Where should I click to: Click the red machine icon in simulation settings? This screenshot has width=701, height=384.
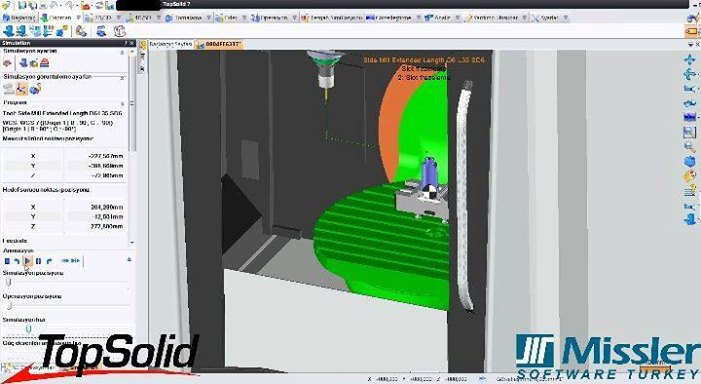click(44, 63)
